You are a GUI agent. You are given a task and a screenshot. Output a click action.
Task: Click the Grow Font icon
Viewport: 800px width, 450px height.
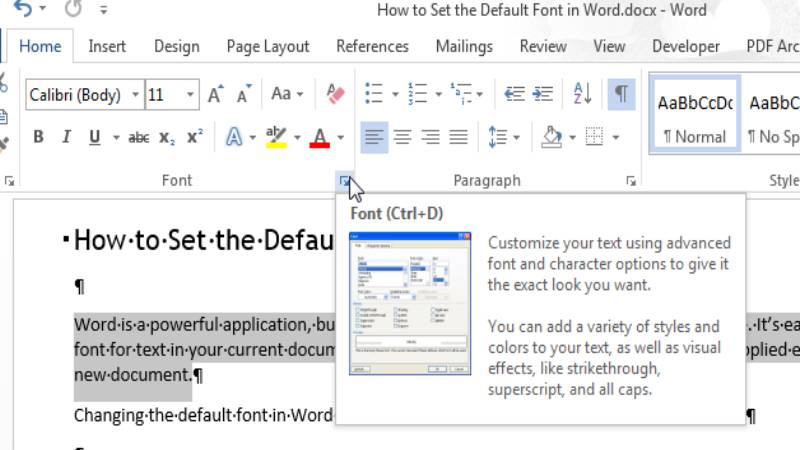(x=215, y=95)
